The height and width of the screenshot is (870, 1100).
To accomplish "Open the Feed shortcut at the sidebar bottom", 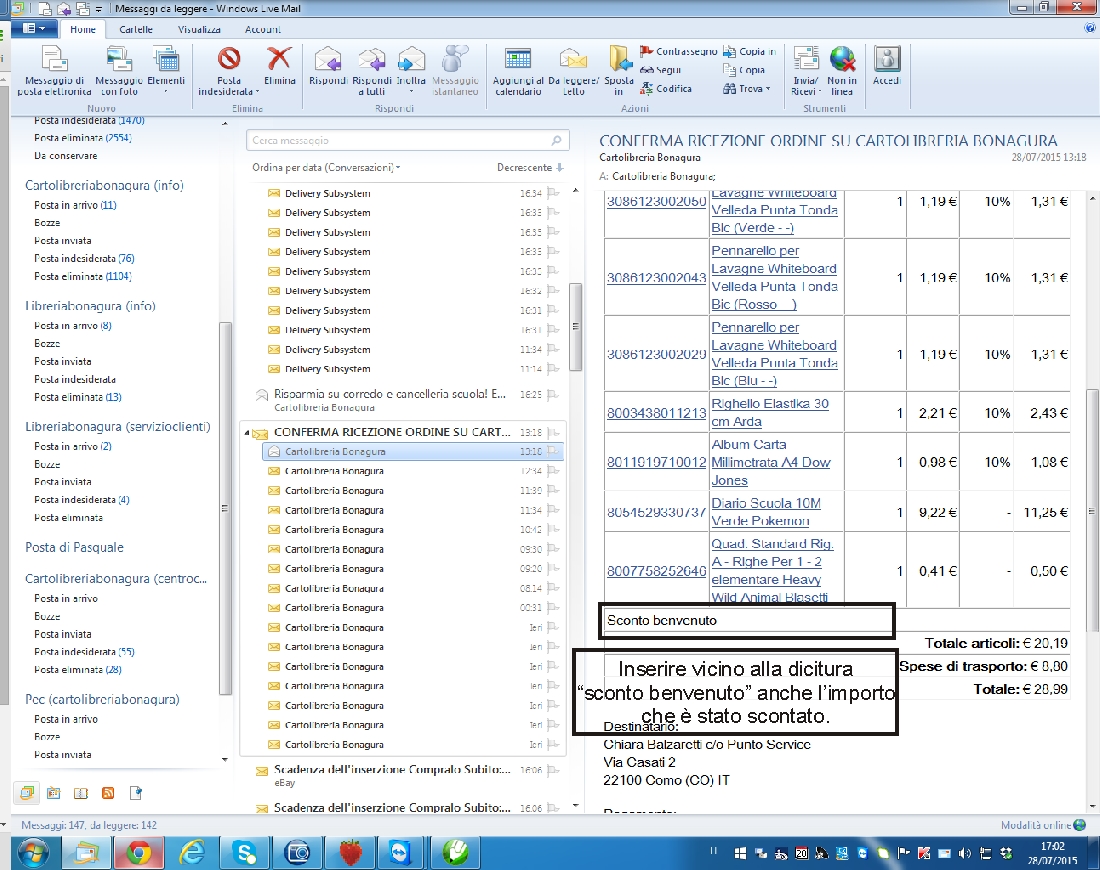I will click(x=108, y=793).
